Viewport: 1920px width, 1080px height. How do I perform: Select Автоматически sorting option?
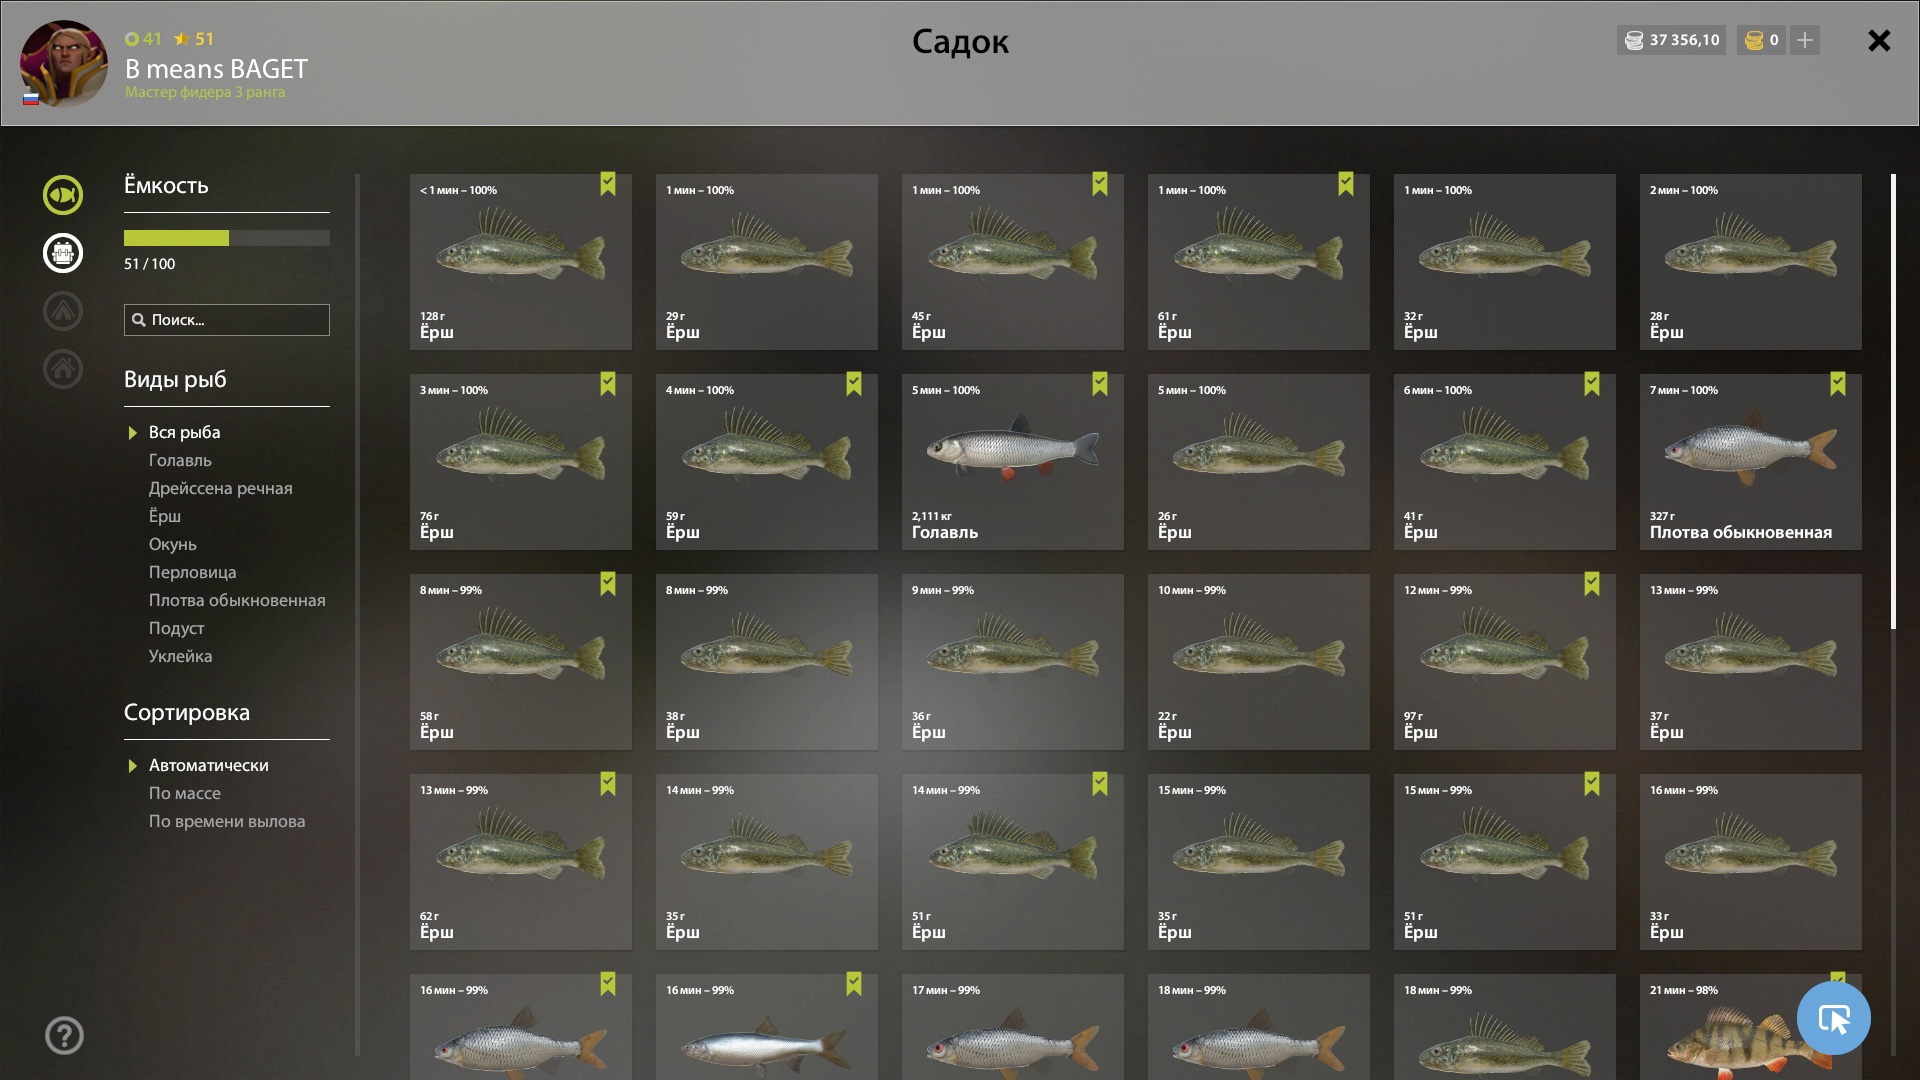click(x=209, y=765)
